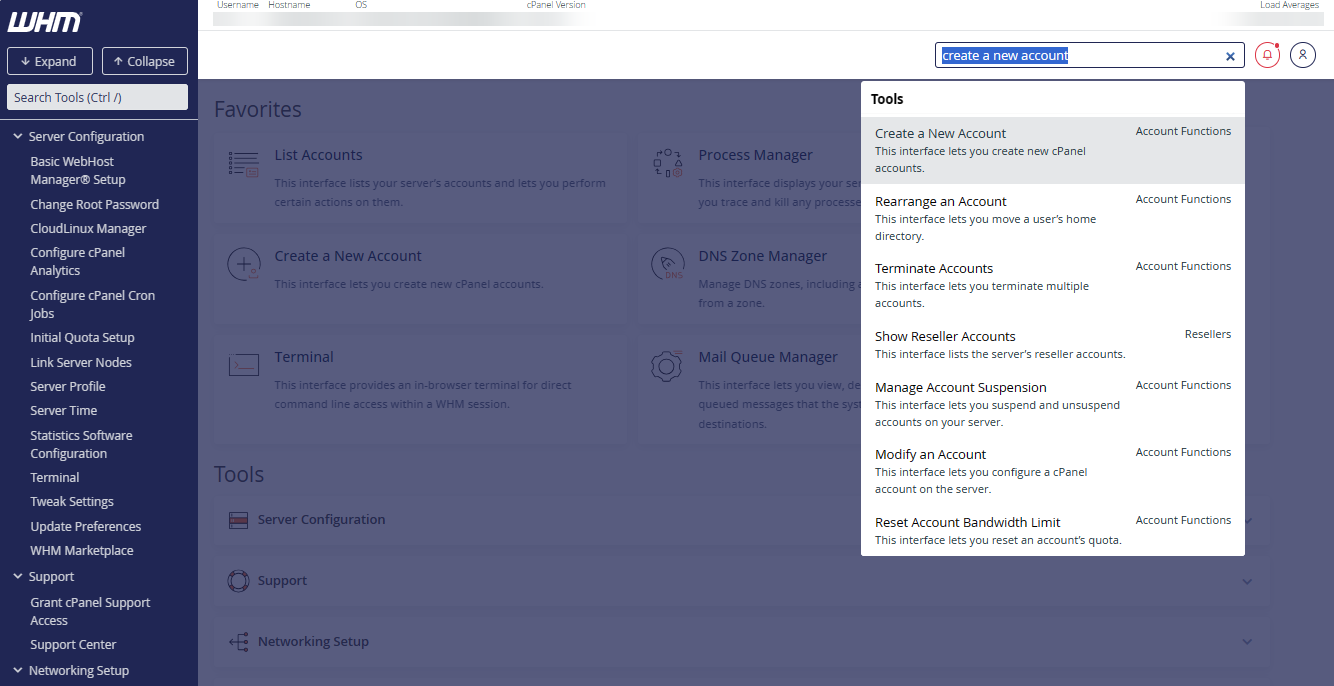The image size is (1334, 686).
Task: Open Link Server Nodes
Action: coord(81,363)
